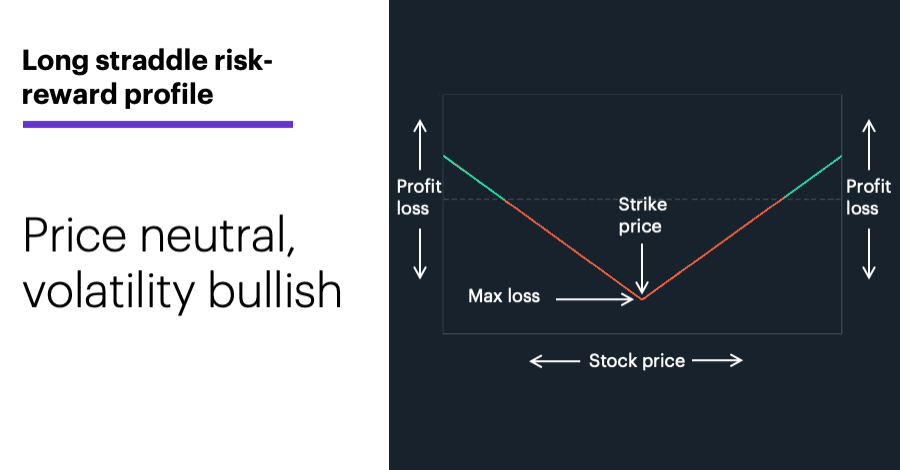Click the purple underline bar below the title
This screenshot has height=470, width=900.
click(158, 124)
